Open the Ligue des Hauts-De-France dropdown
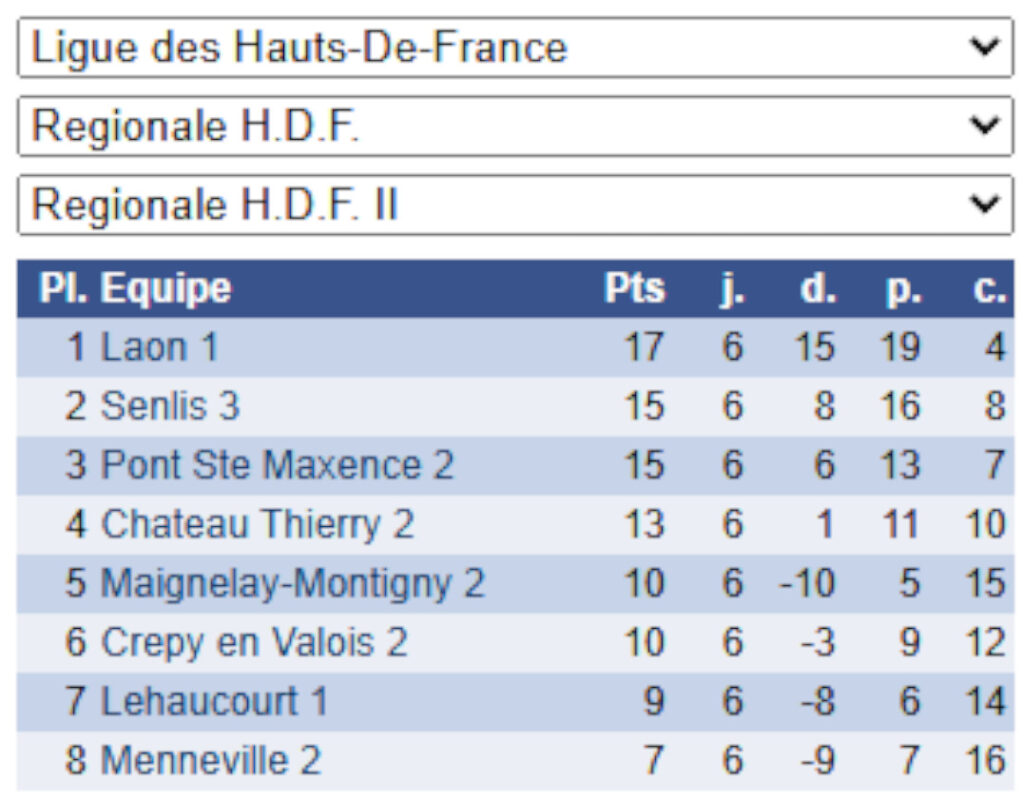The height and width of the screenshot is (802, 1024). [x=515, y=47]
